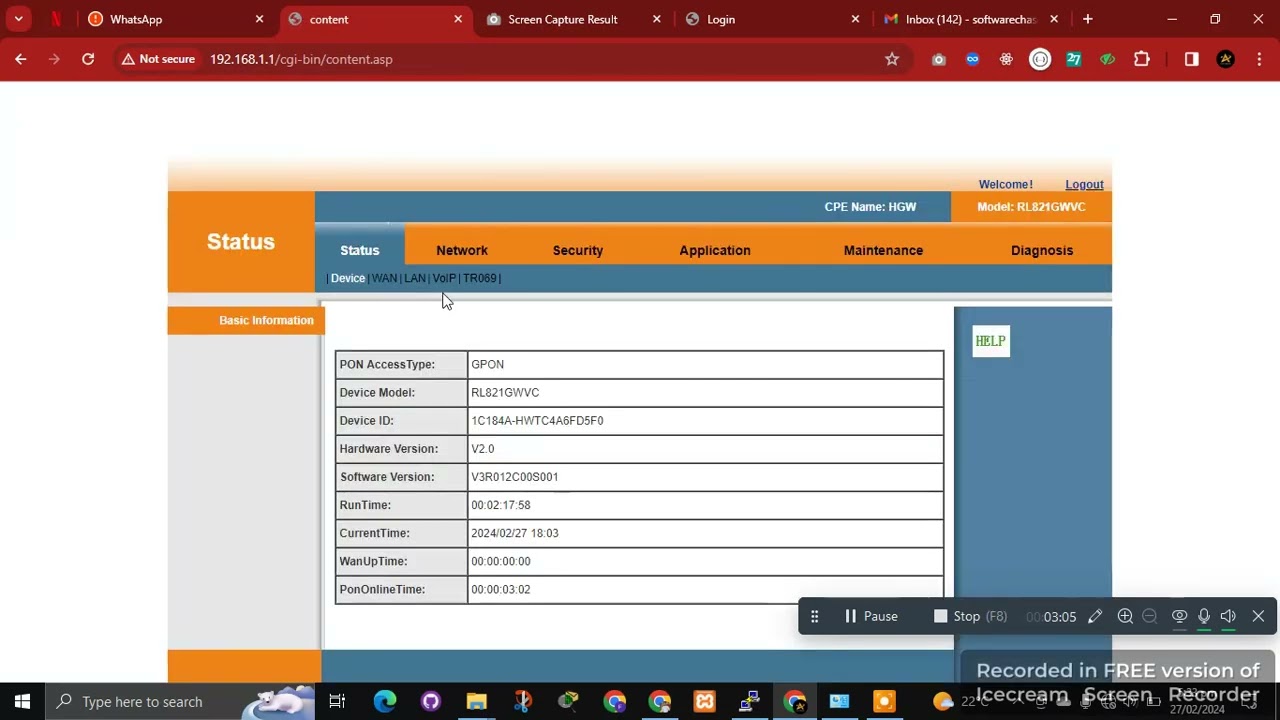The height and width of the screenshot is (720, 1280).
Task: Toggle the recorder webcam
Action: pos(1179,616)
